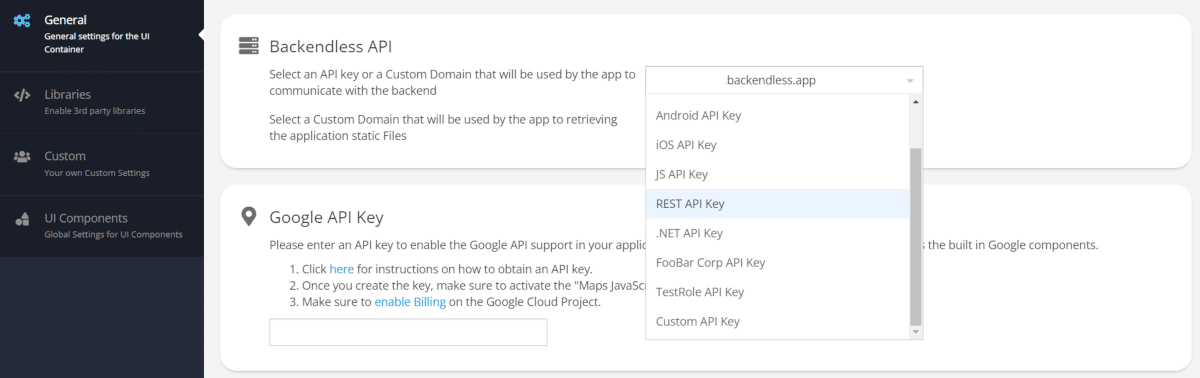Collapse the backendless.app dropdown
The width and height of the screenshot is (1200, 378).
(784, 80)
